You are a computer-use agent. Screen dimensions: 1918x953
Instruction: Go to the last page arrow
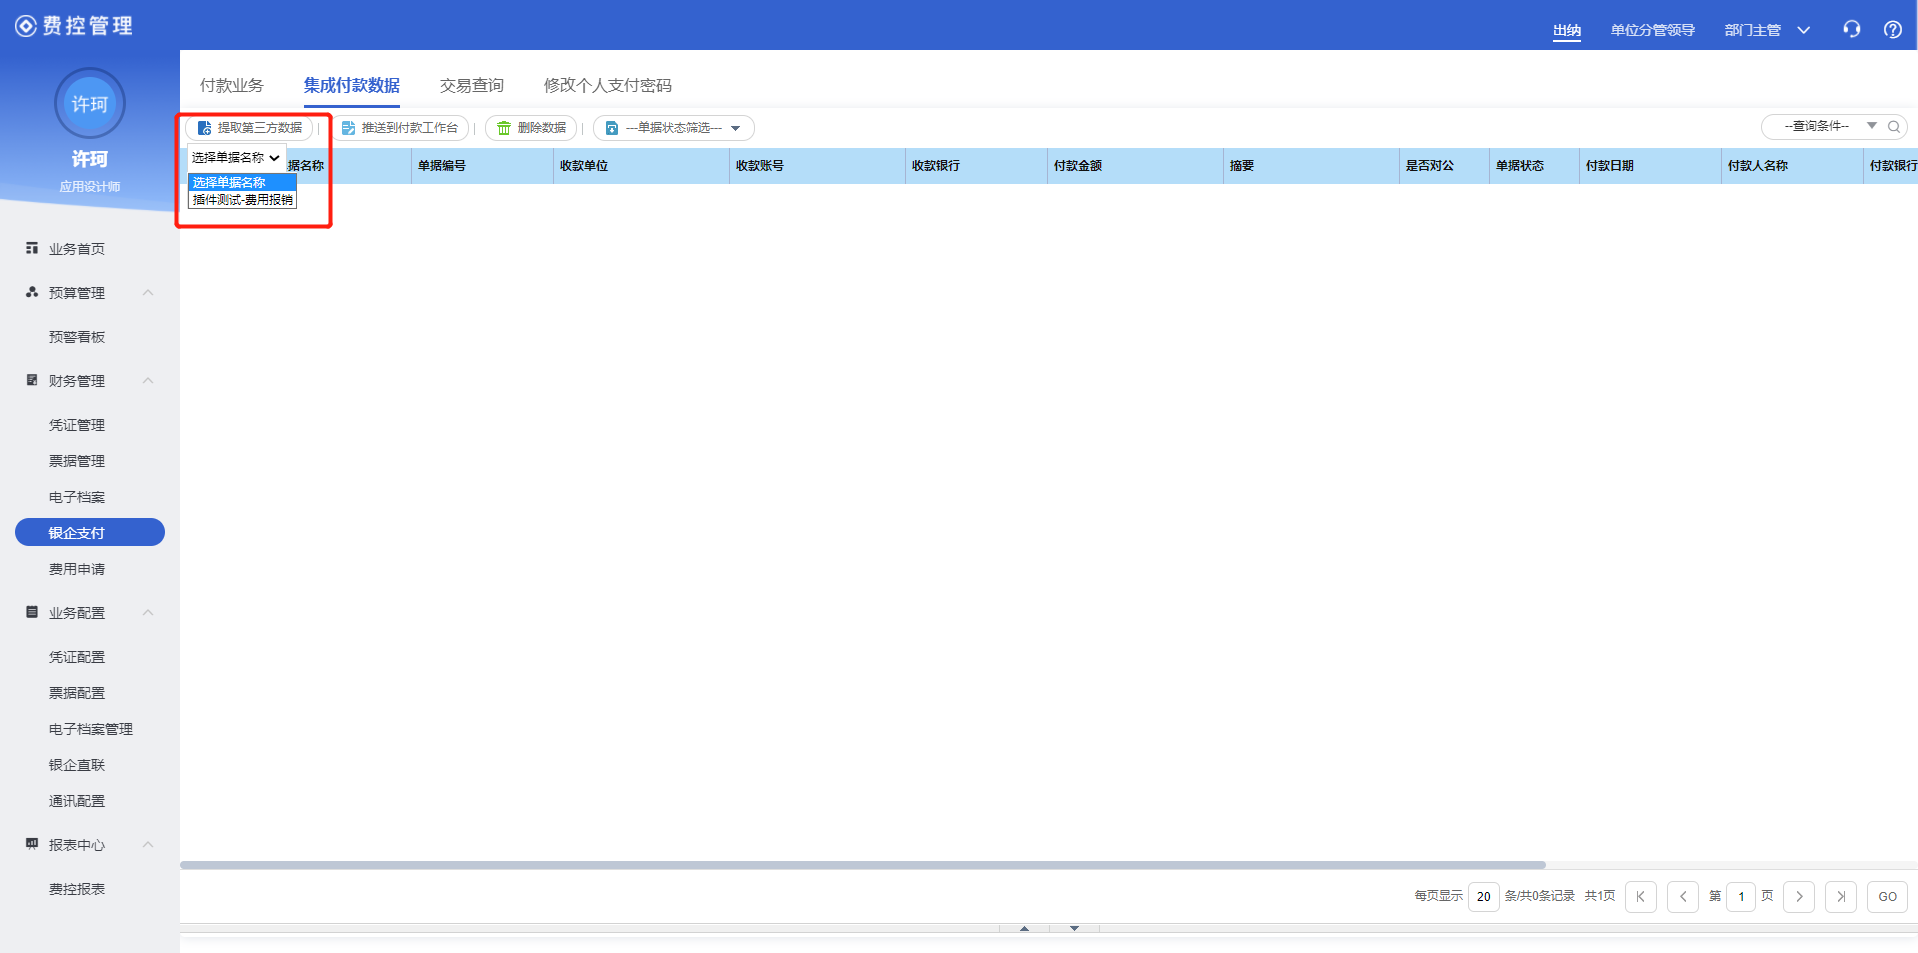point(1841,897)
